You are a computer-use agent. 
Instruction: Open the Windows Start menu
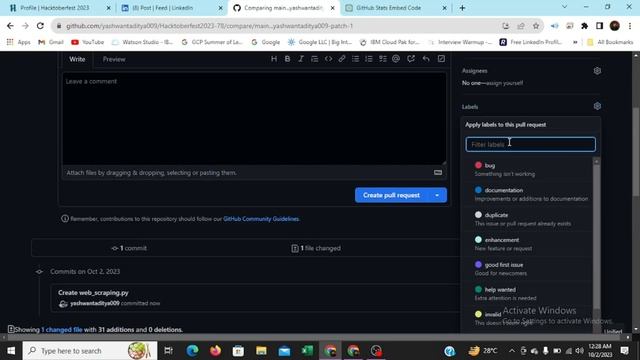[11, 351]
